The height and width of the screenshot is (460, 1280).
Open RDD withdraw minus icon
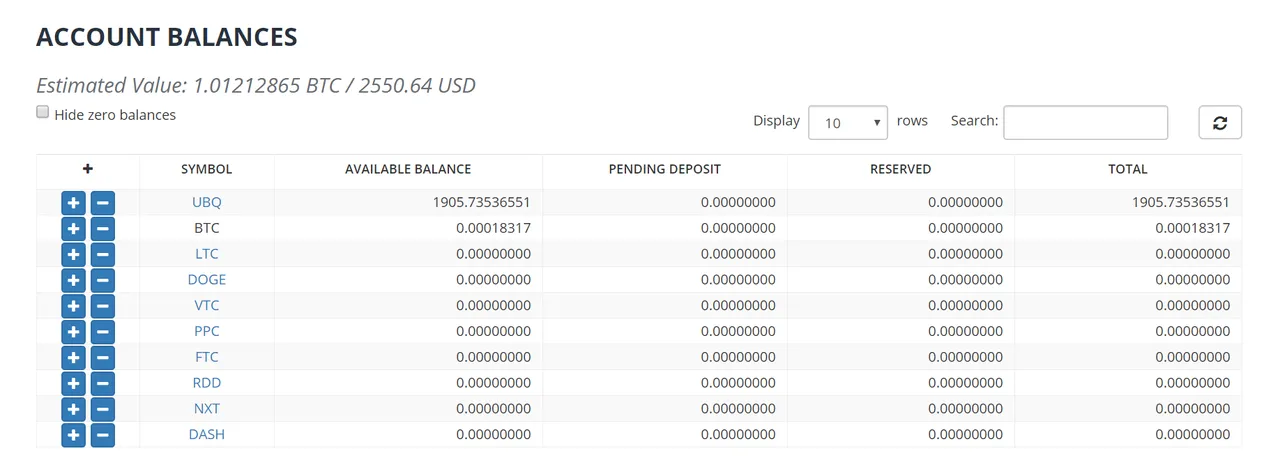click(102, 383)
